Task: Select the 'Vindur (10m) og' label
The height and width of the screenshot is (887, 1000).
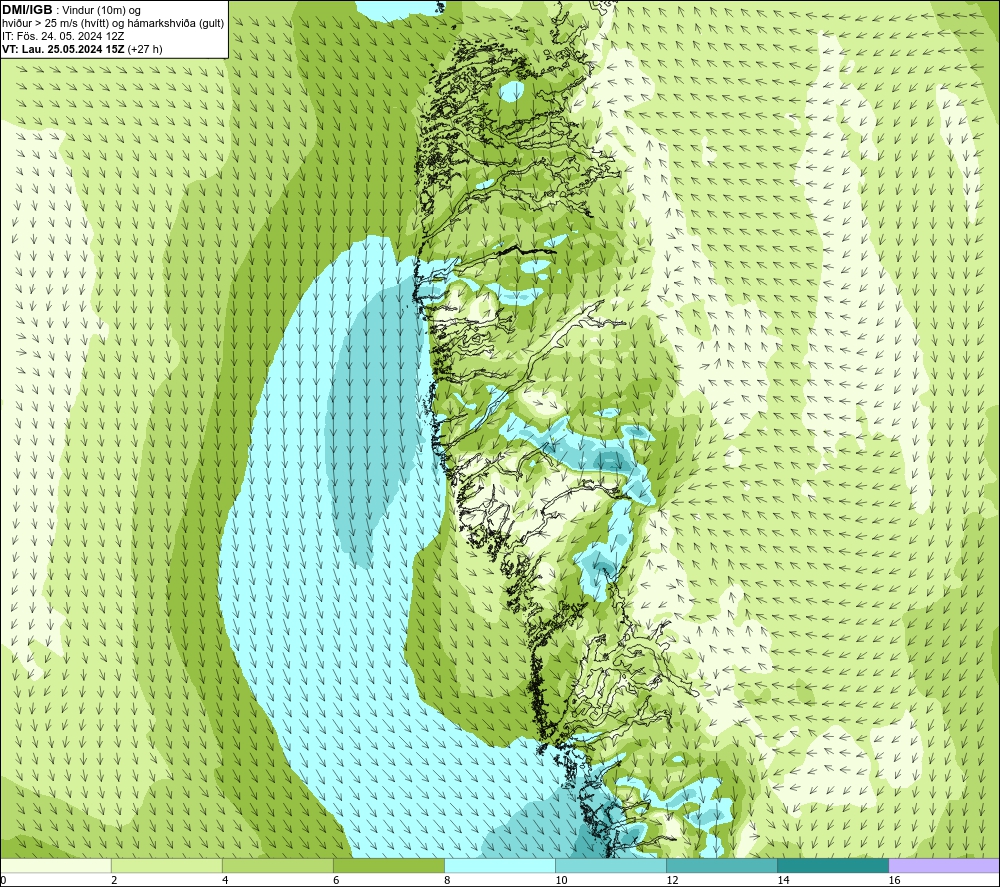Action: [x=101, y=11]
